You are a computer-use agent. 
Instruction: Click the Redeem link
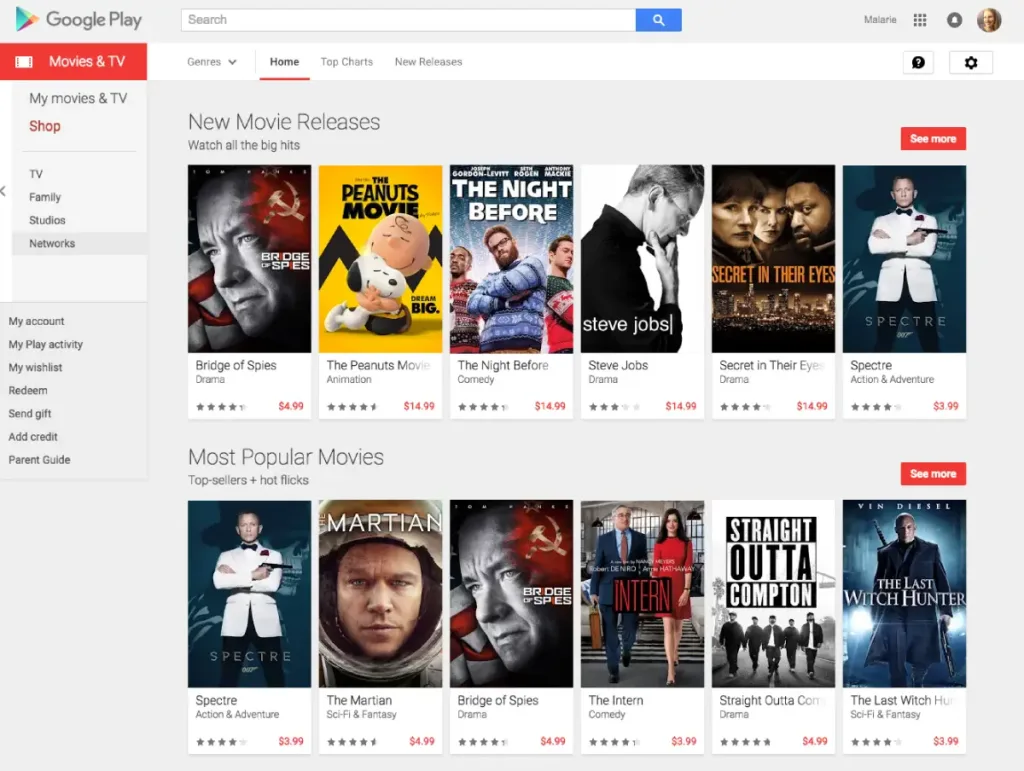coord(27,390)
